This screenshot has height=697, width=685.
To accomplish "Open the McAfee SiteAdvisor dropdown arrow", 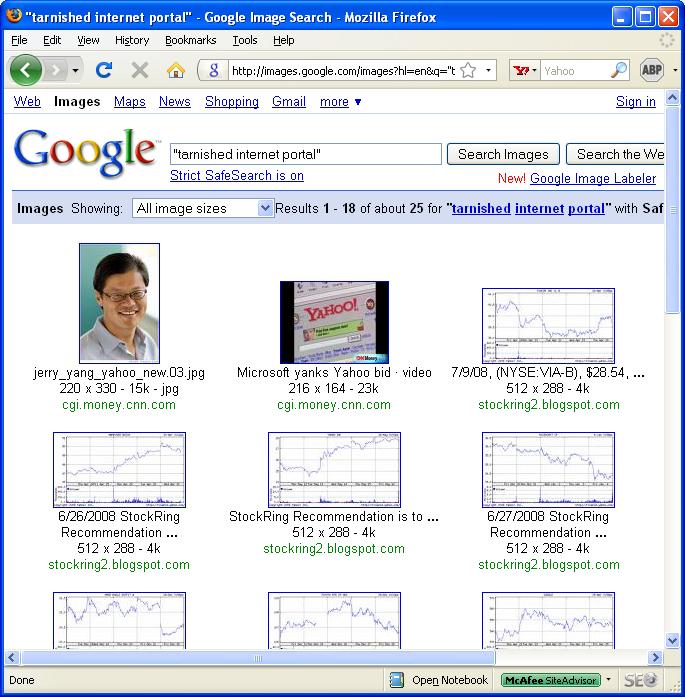I will 609,680.
